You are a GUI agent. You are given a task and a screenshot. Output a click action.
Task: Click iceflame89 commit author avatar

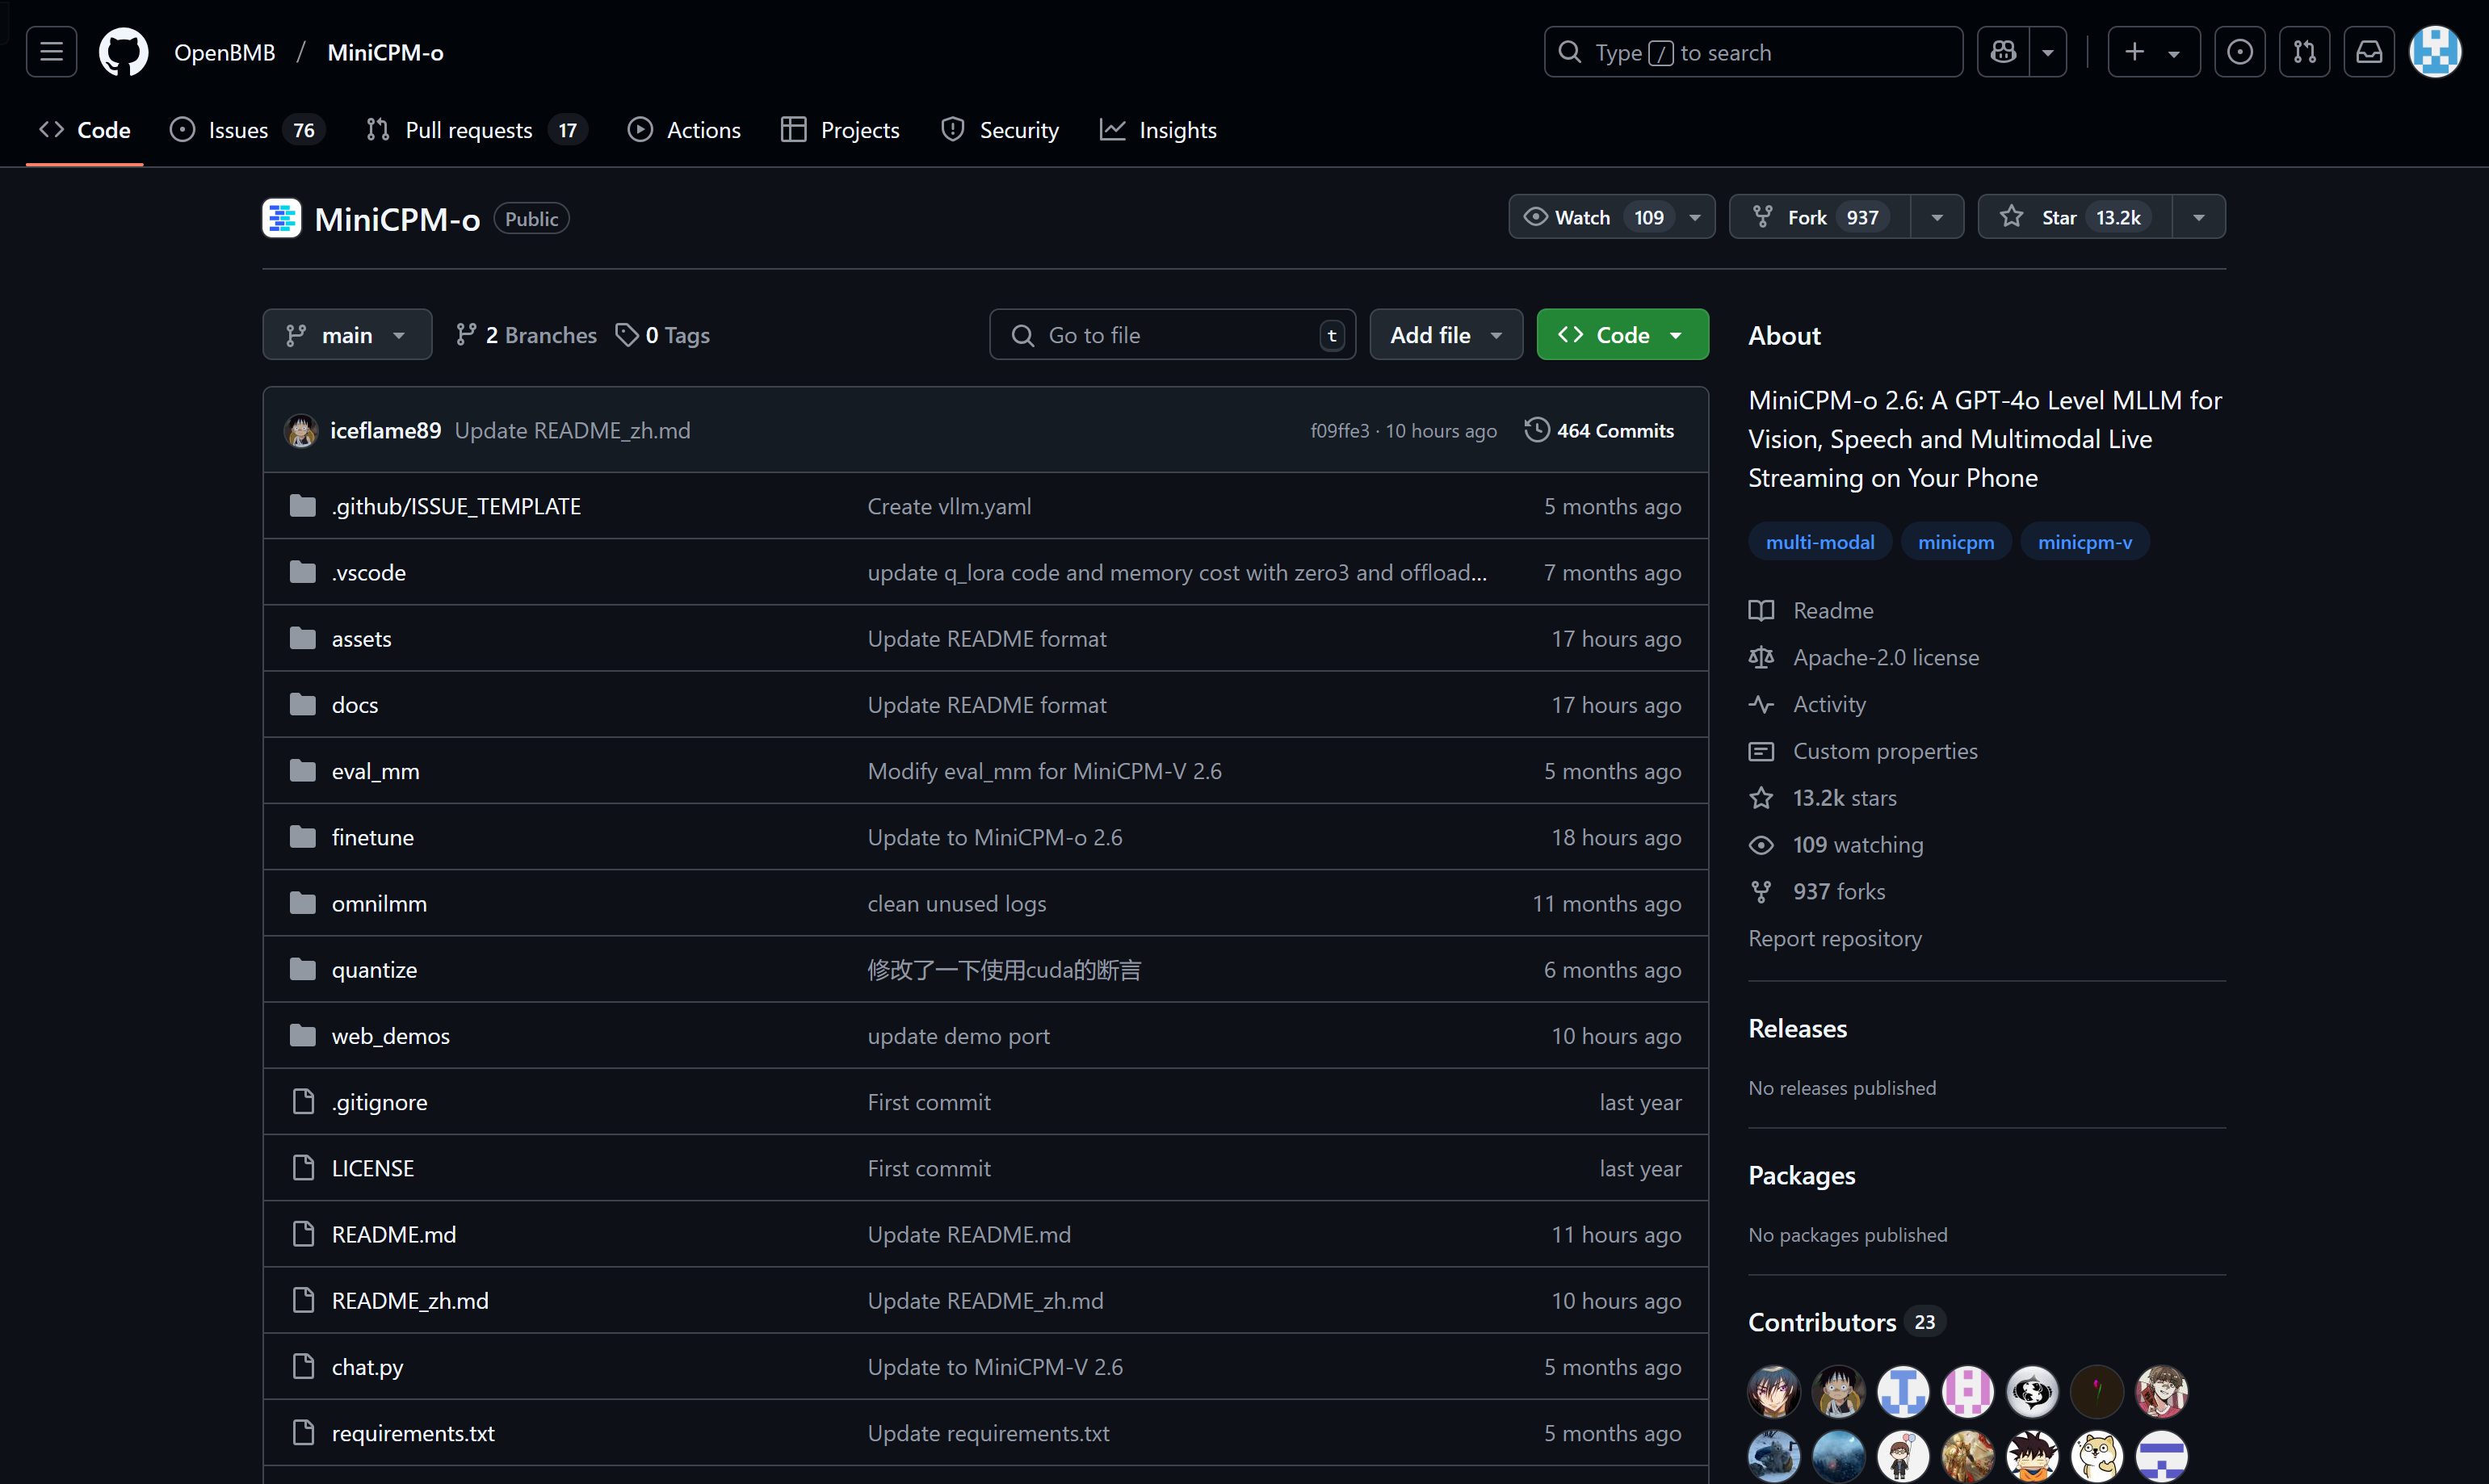tap(301, 431)
